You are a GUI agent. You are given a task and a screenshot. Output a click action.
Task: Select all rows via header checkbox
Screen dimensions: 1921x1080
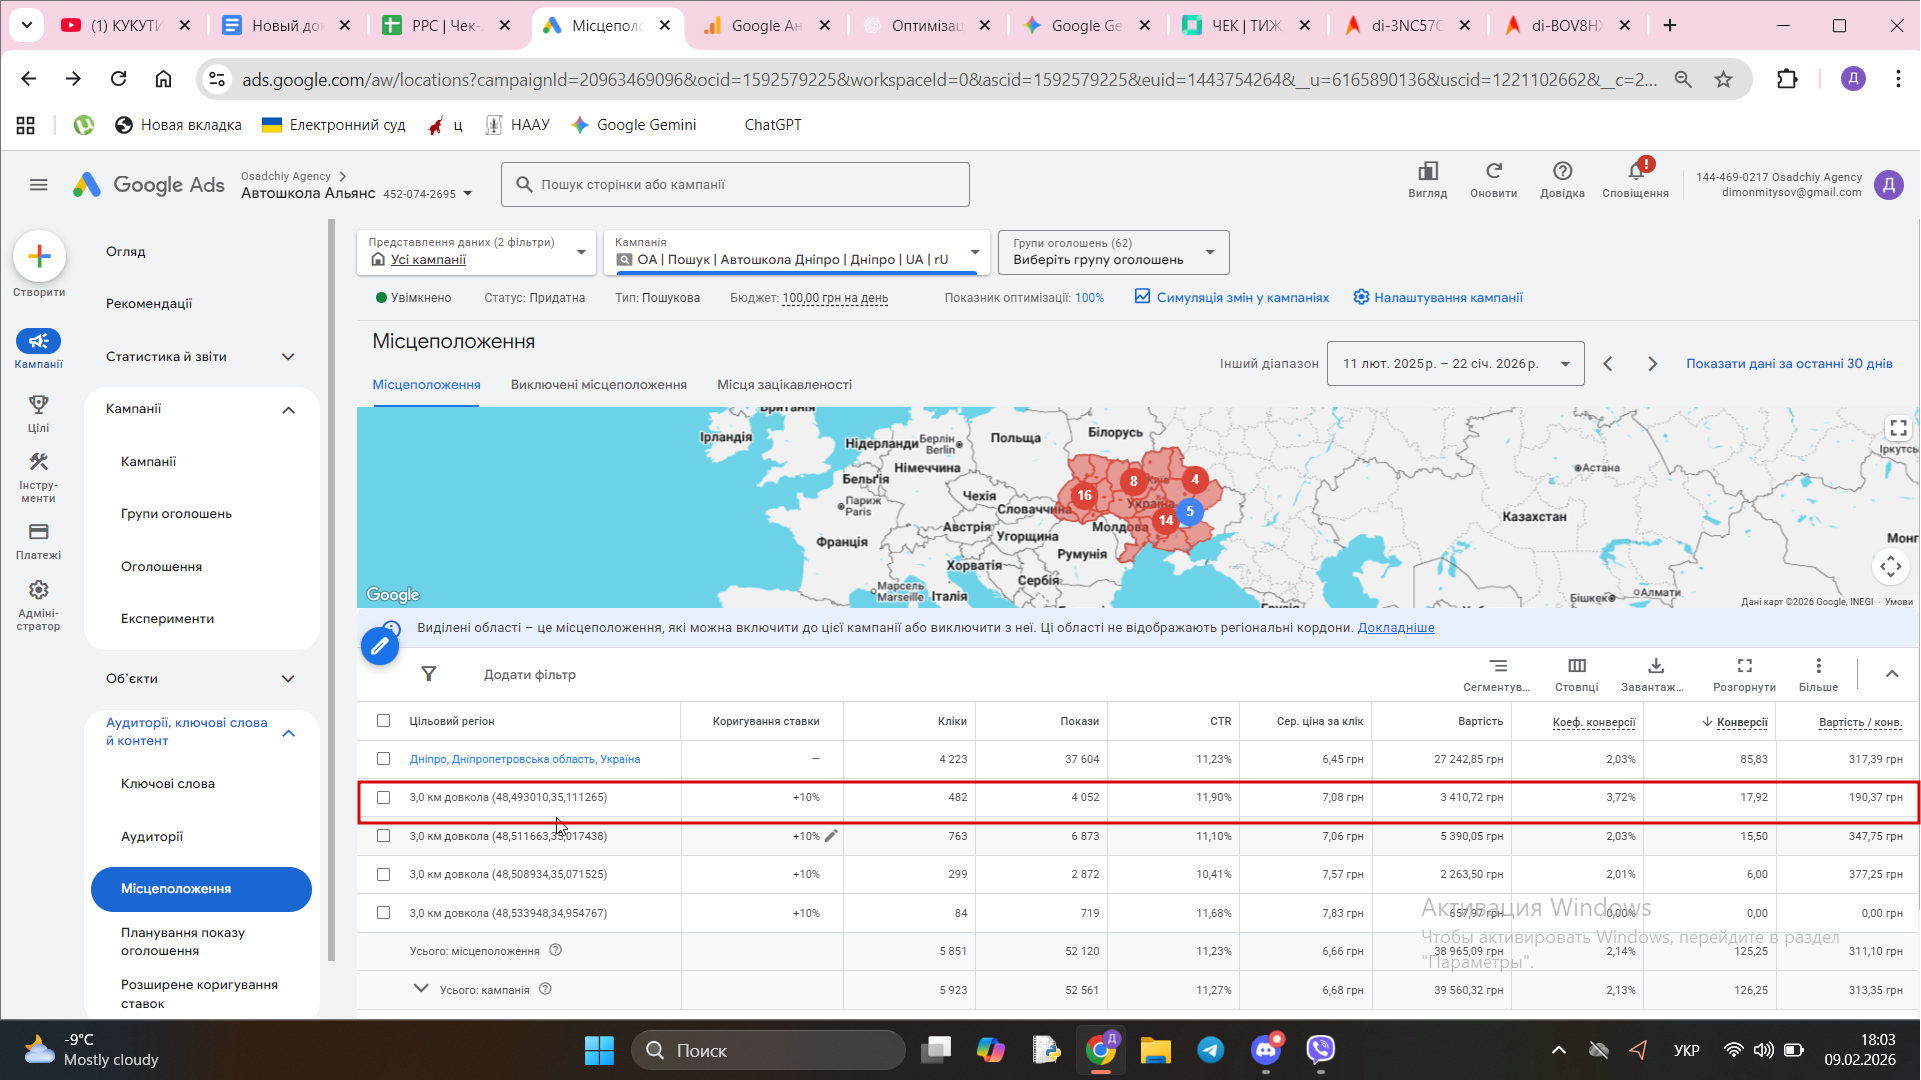coord(384,721)
